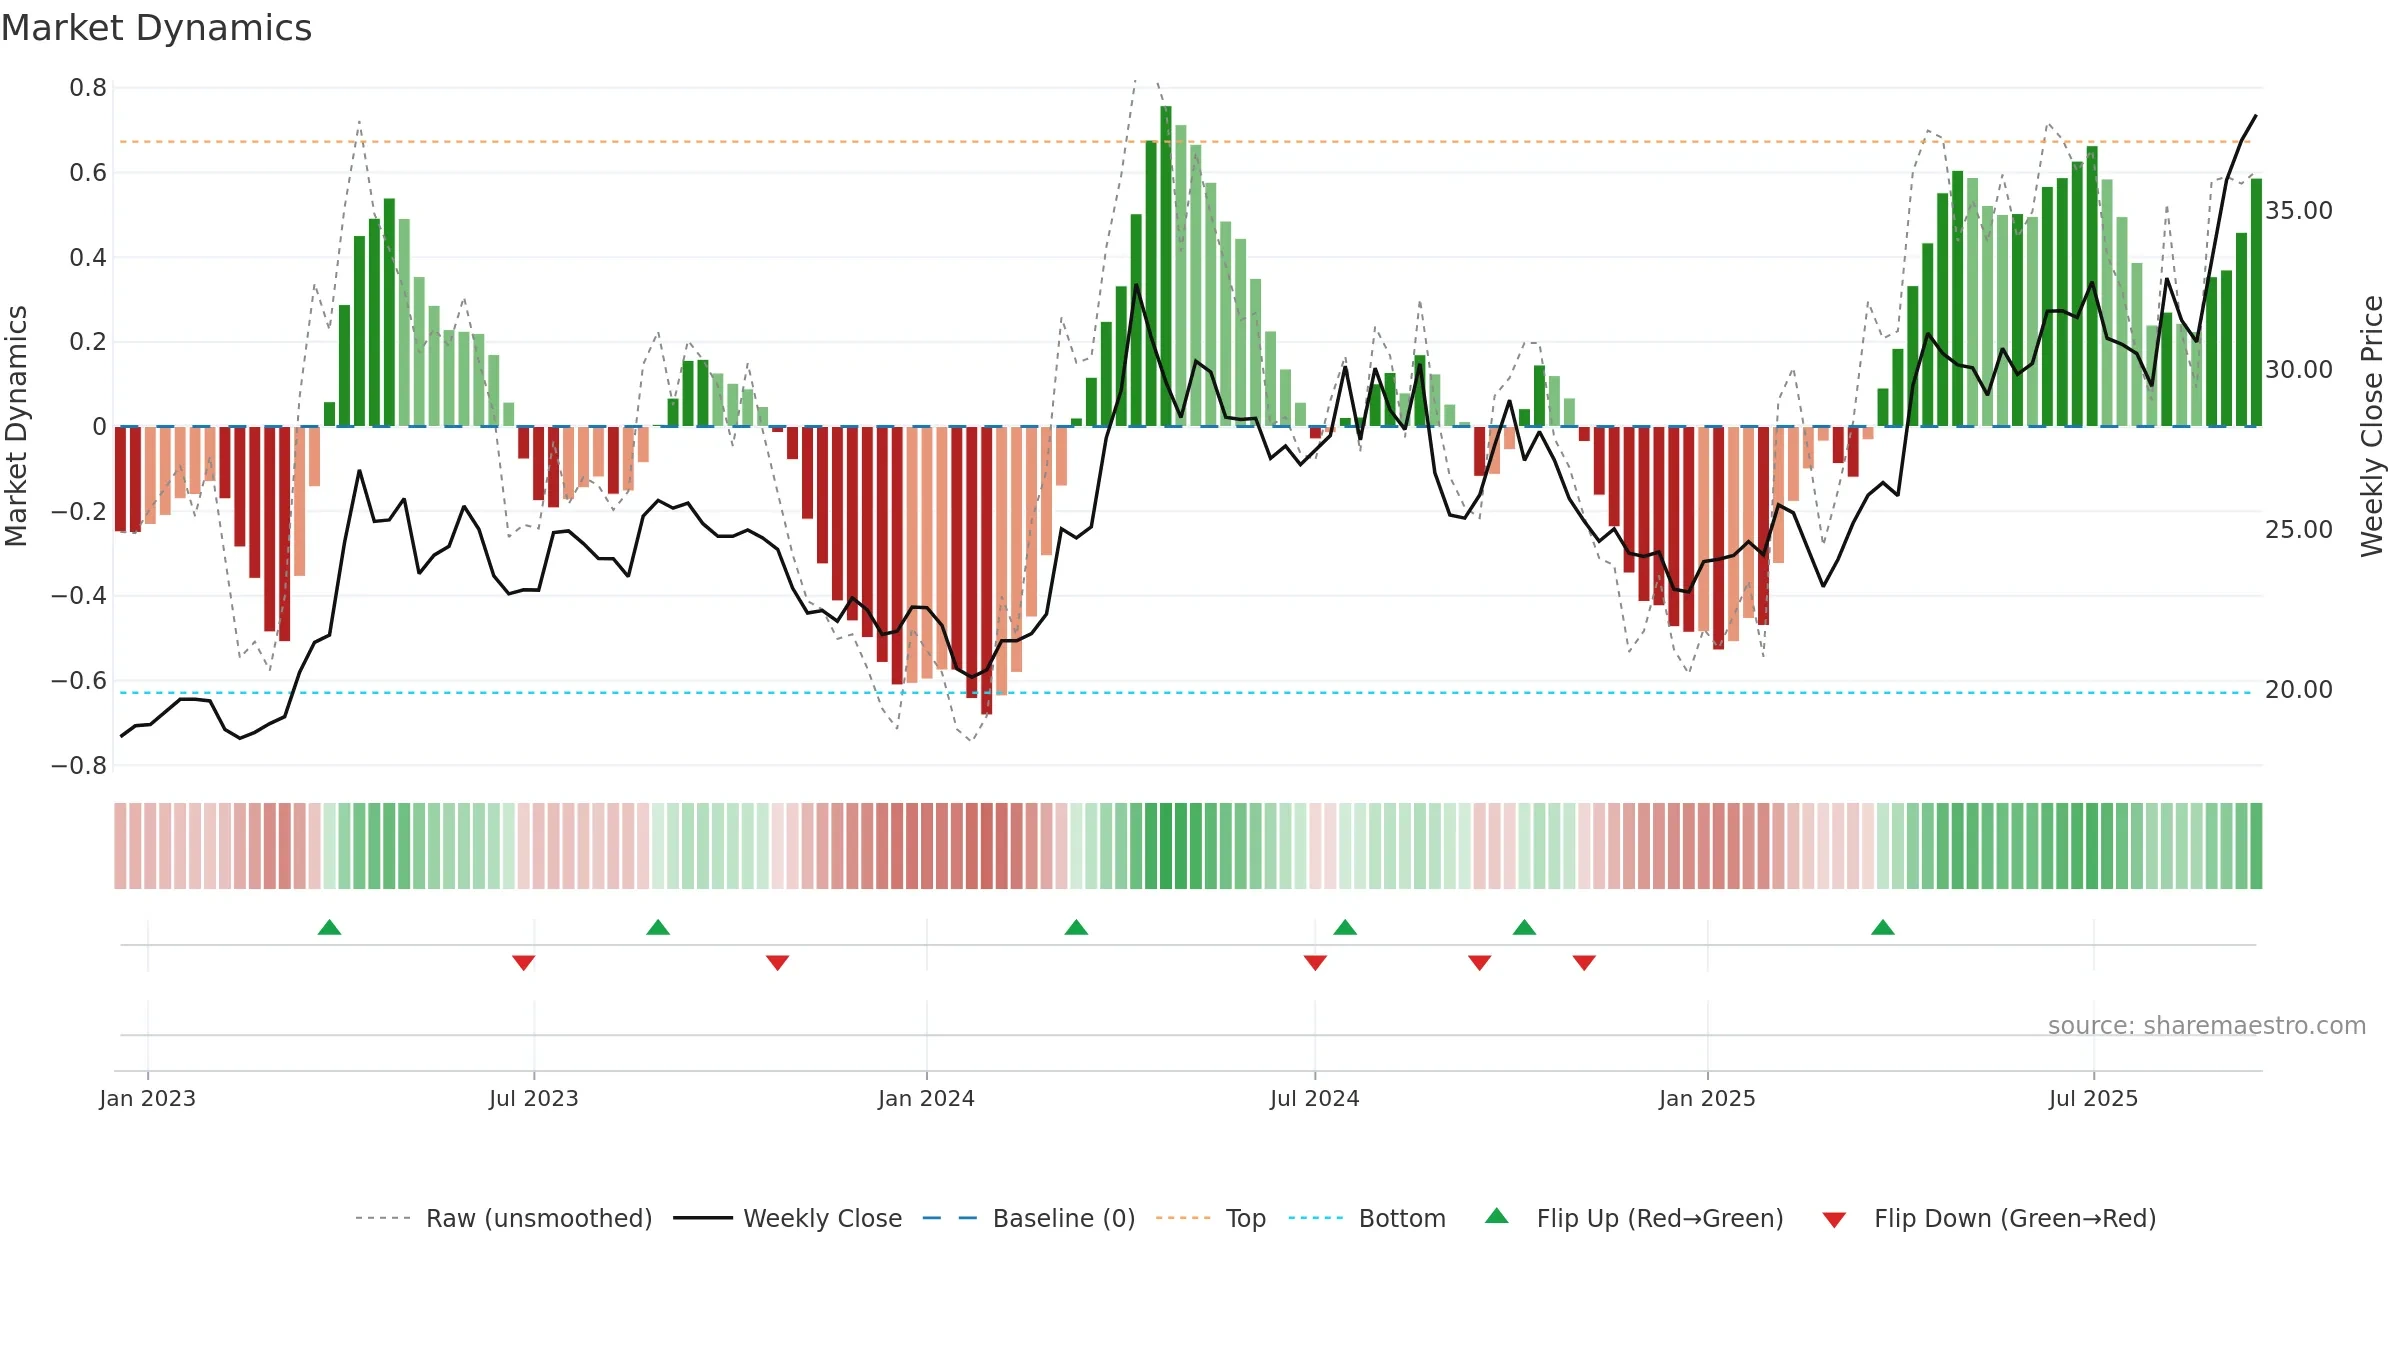Click the '0.8' left axis tick label

coord(88,88)
